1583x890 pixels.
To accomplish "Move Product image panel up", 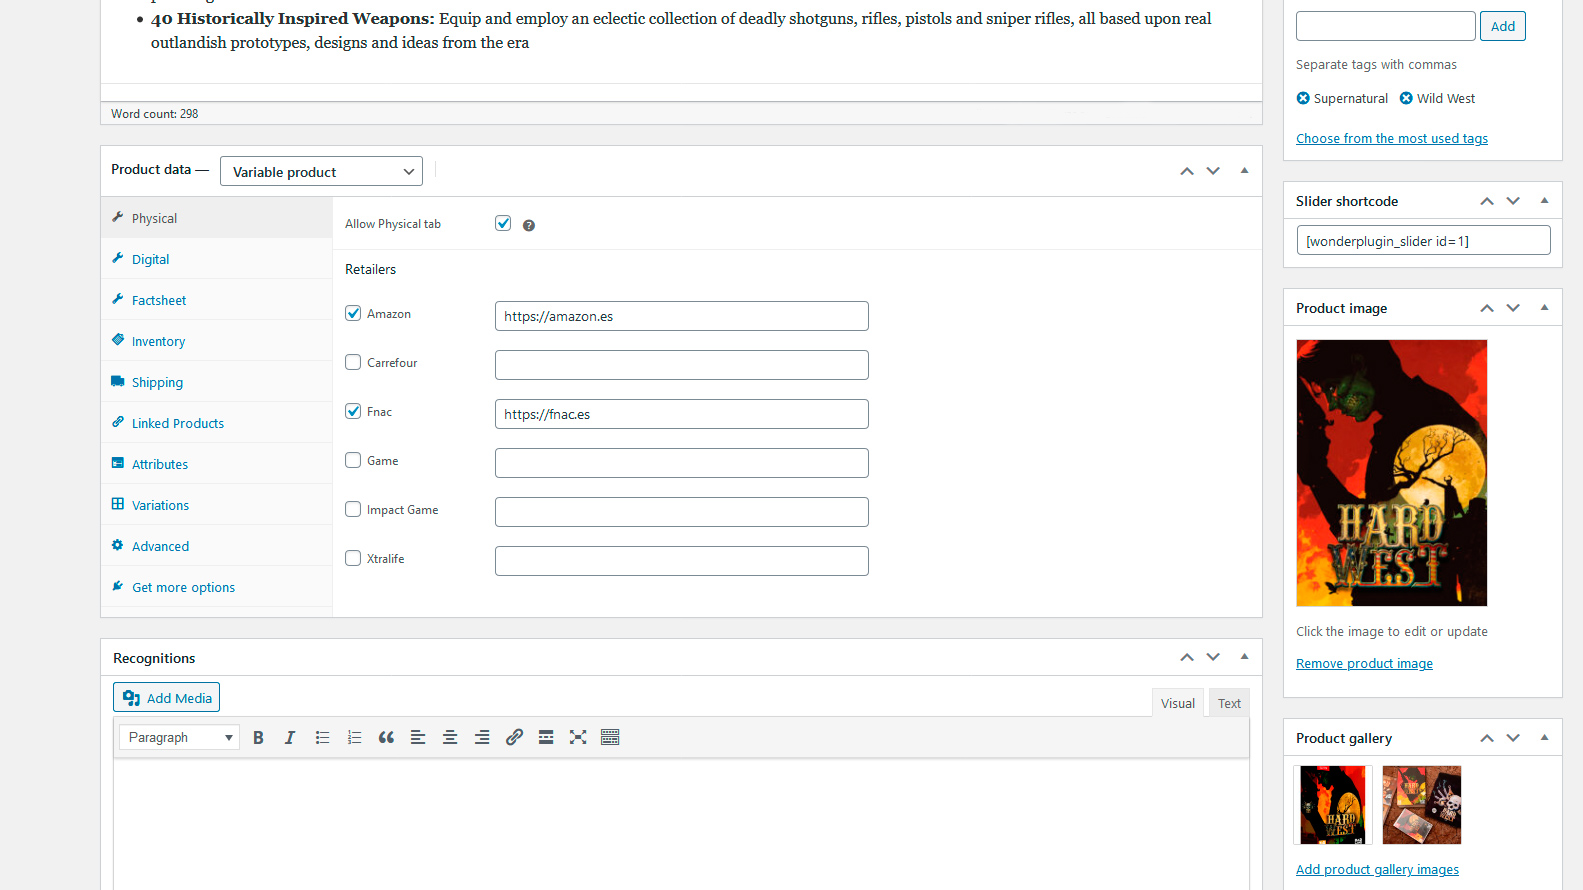I will click(x=1487, y=308).
